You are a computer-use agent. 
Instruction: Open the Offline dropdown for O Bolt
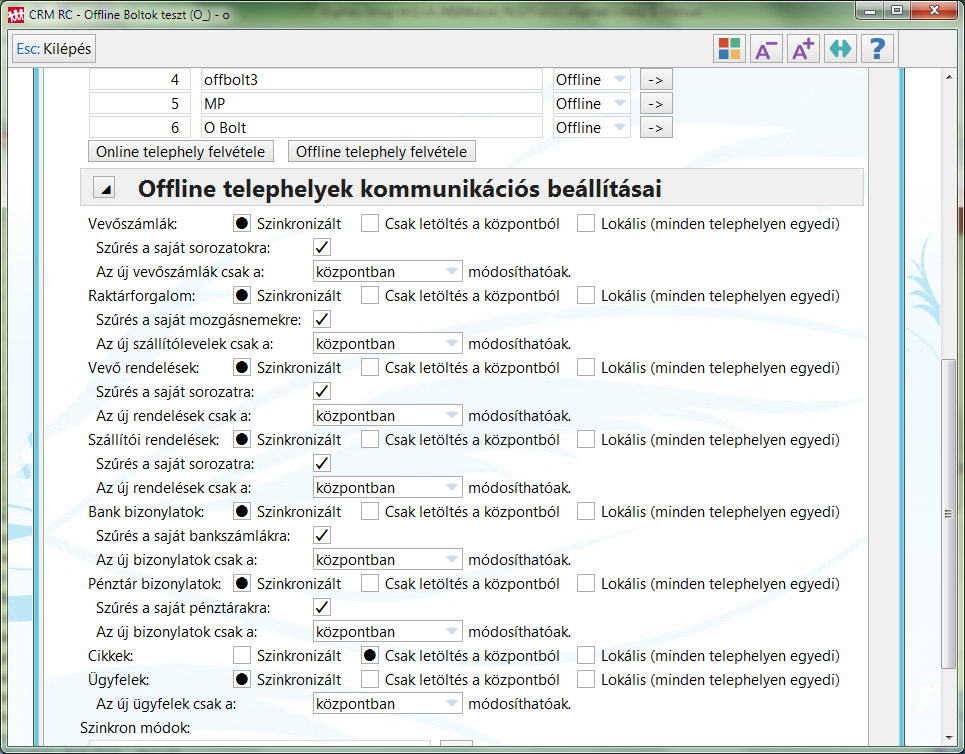[x=591, y=128]
